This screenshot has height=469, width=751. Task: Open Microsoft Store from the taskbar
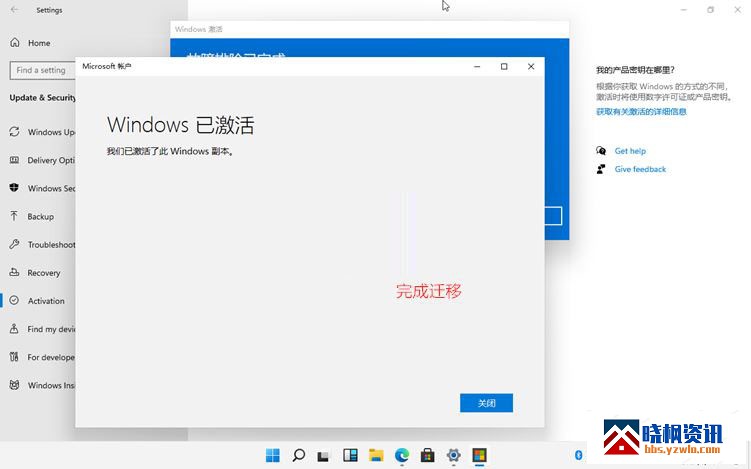tap(428, 455)
